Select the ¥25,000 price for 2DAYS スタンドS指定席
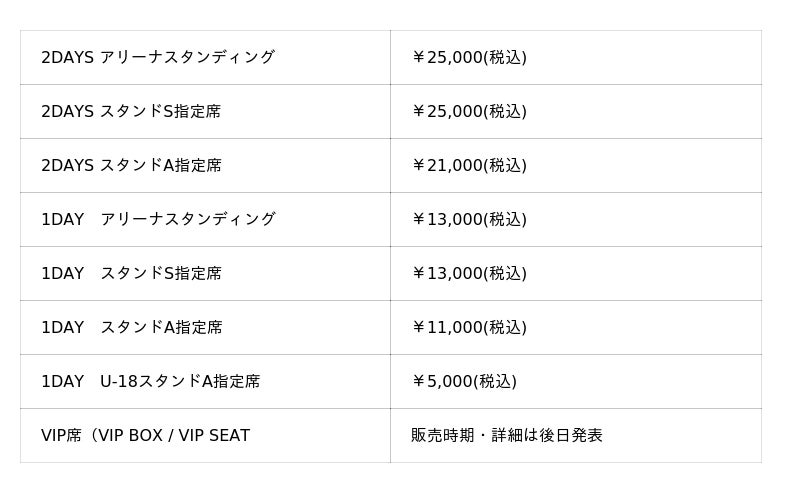Image resolution: width=800 pixels, height=493 pixels. 469,112
